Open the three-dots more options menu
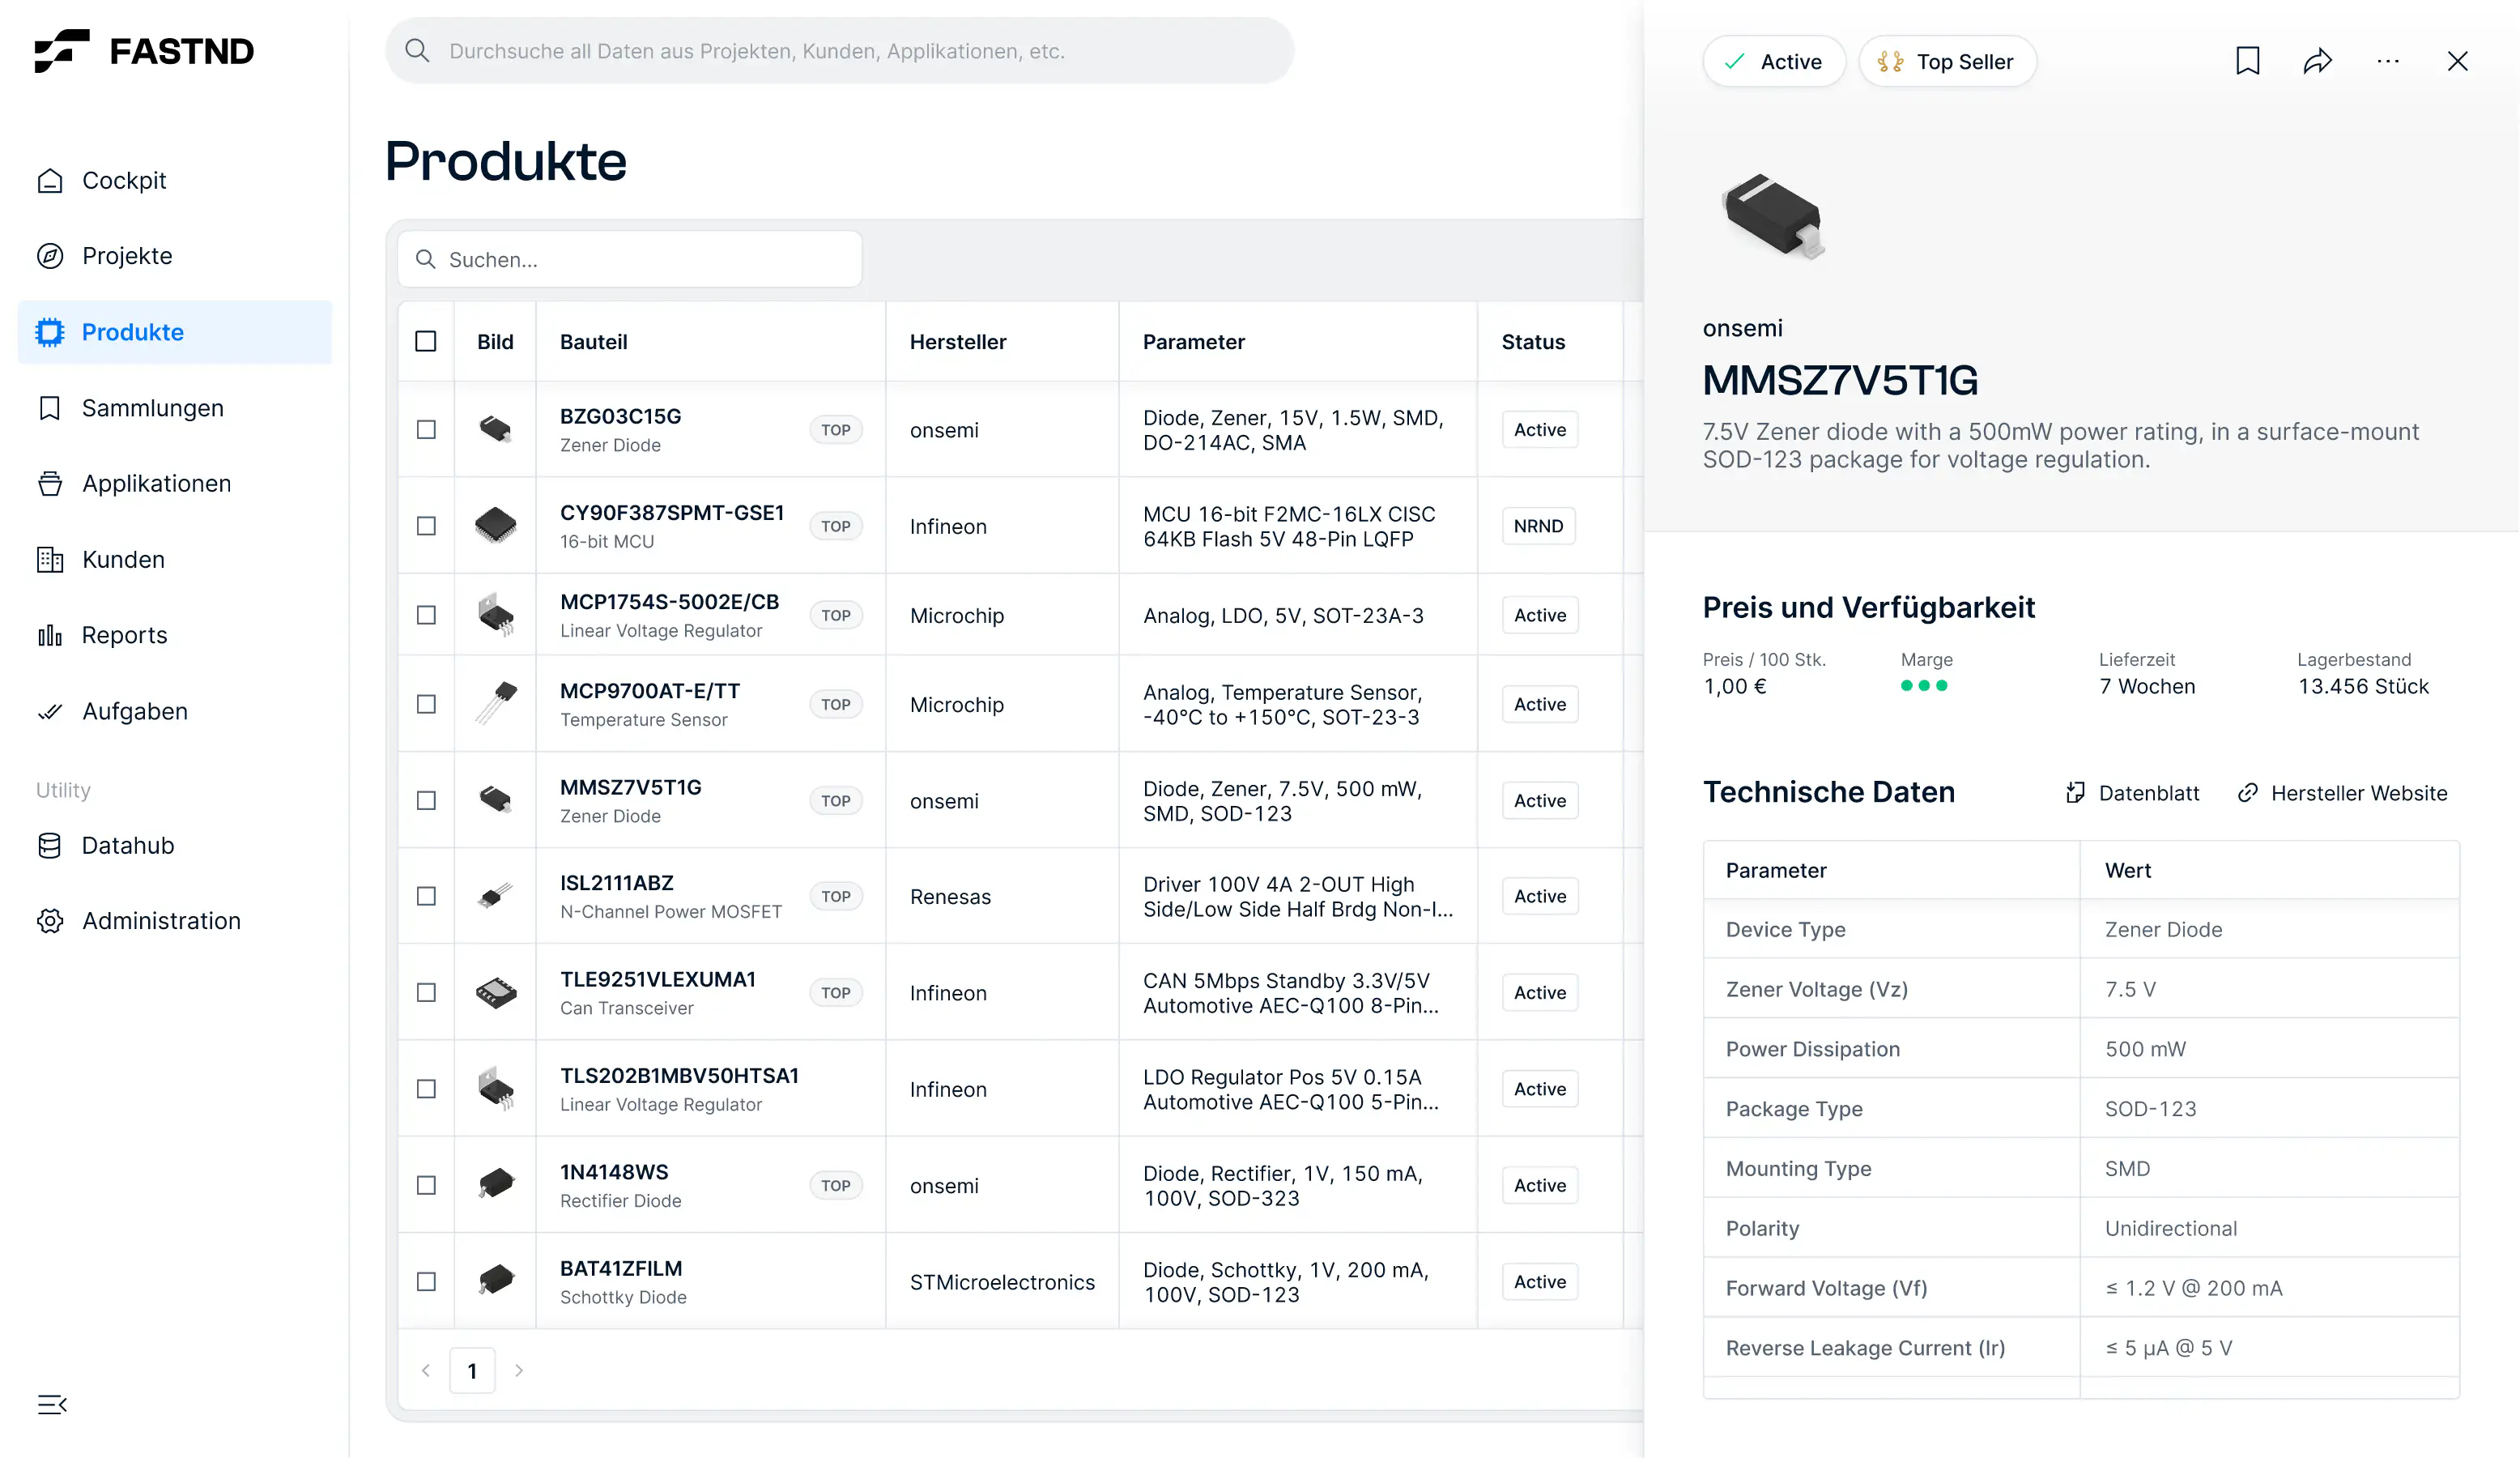The width and height of the screenshot is (2520, 1458). coord(2387,61)
